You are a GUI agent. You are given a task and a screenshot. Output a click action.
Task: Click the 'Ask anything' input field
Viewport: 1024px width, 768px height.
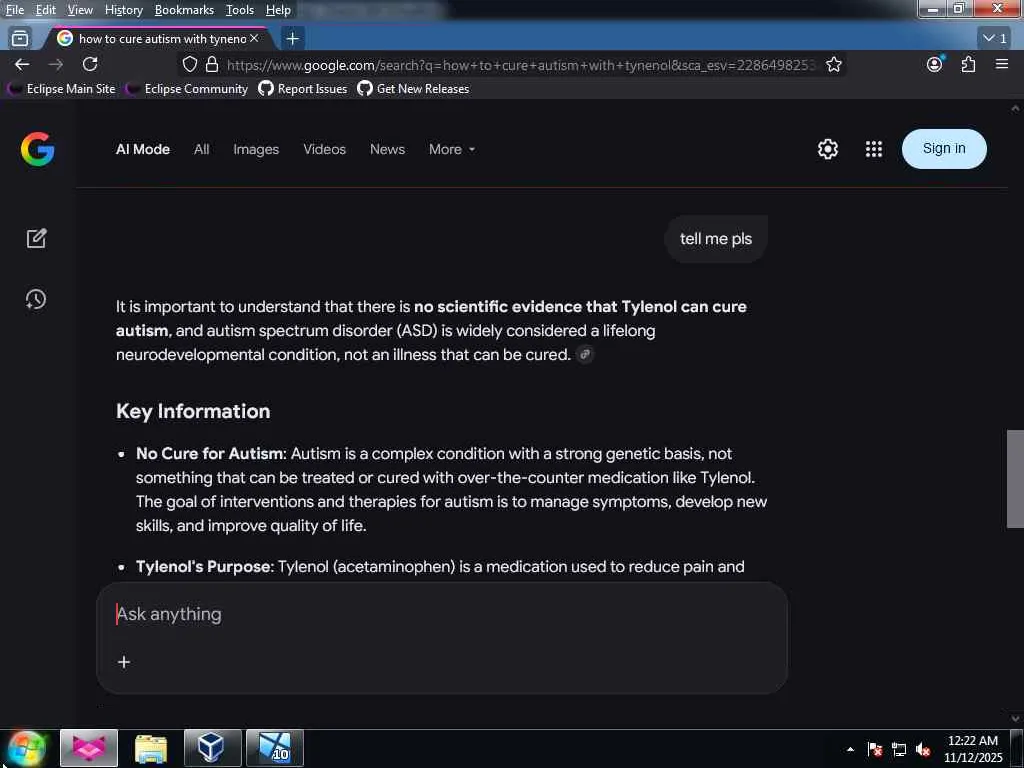[x=441, y=615]
